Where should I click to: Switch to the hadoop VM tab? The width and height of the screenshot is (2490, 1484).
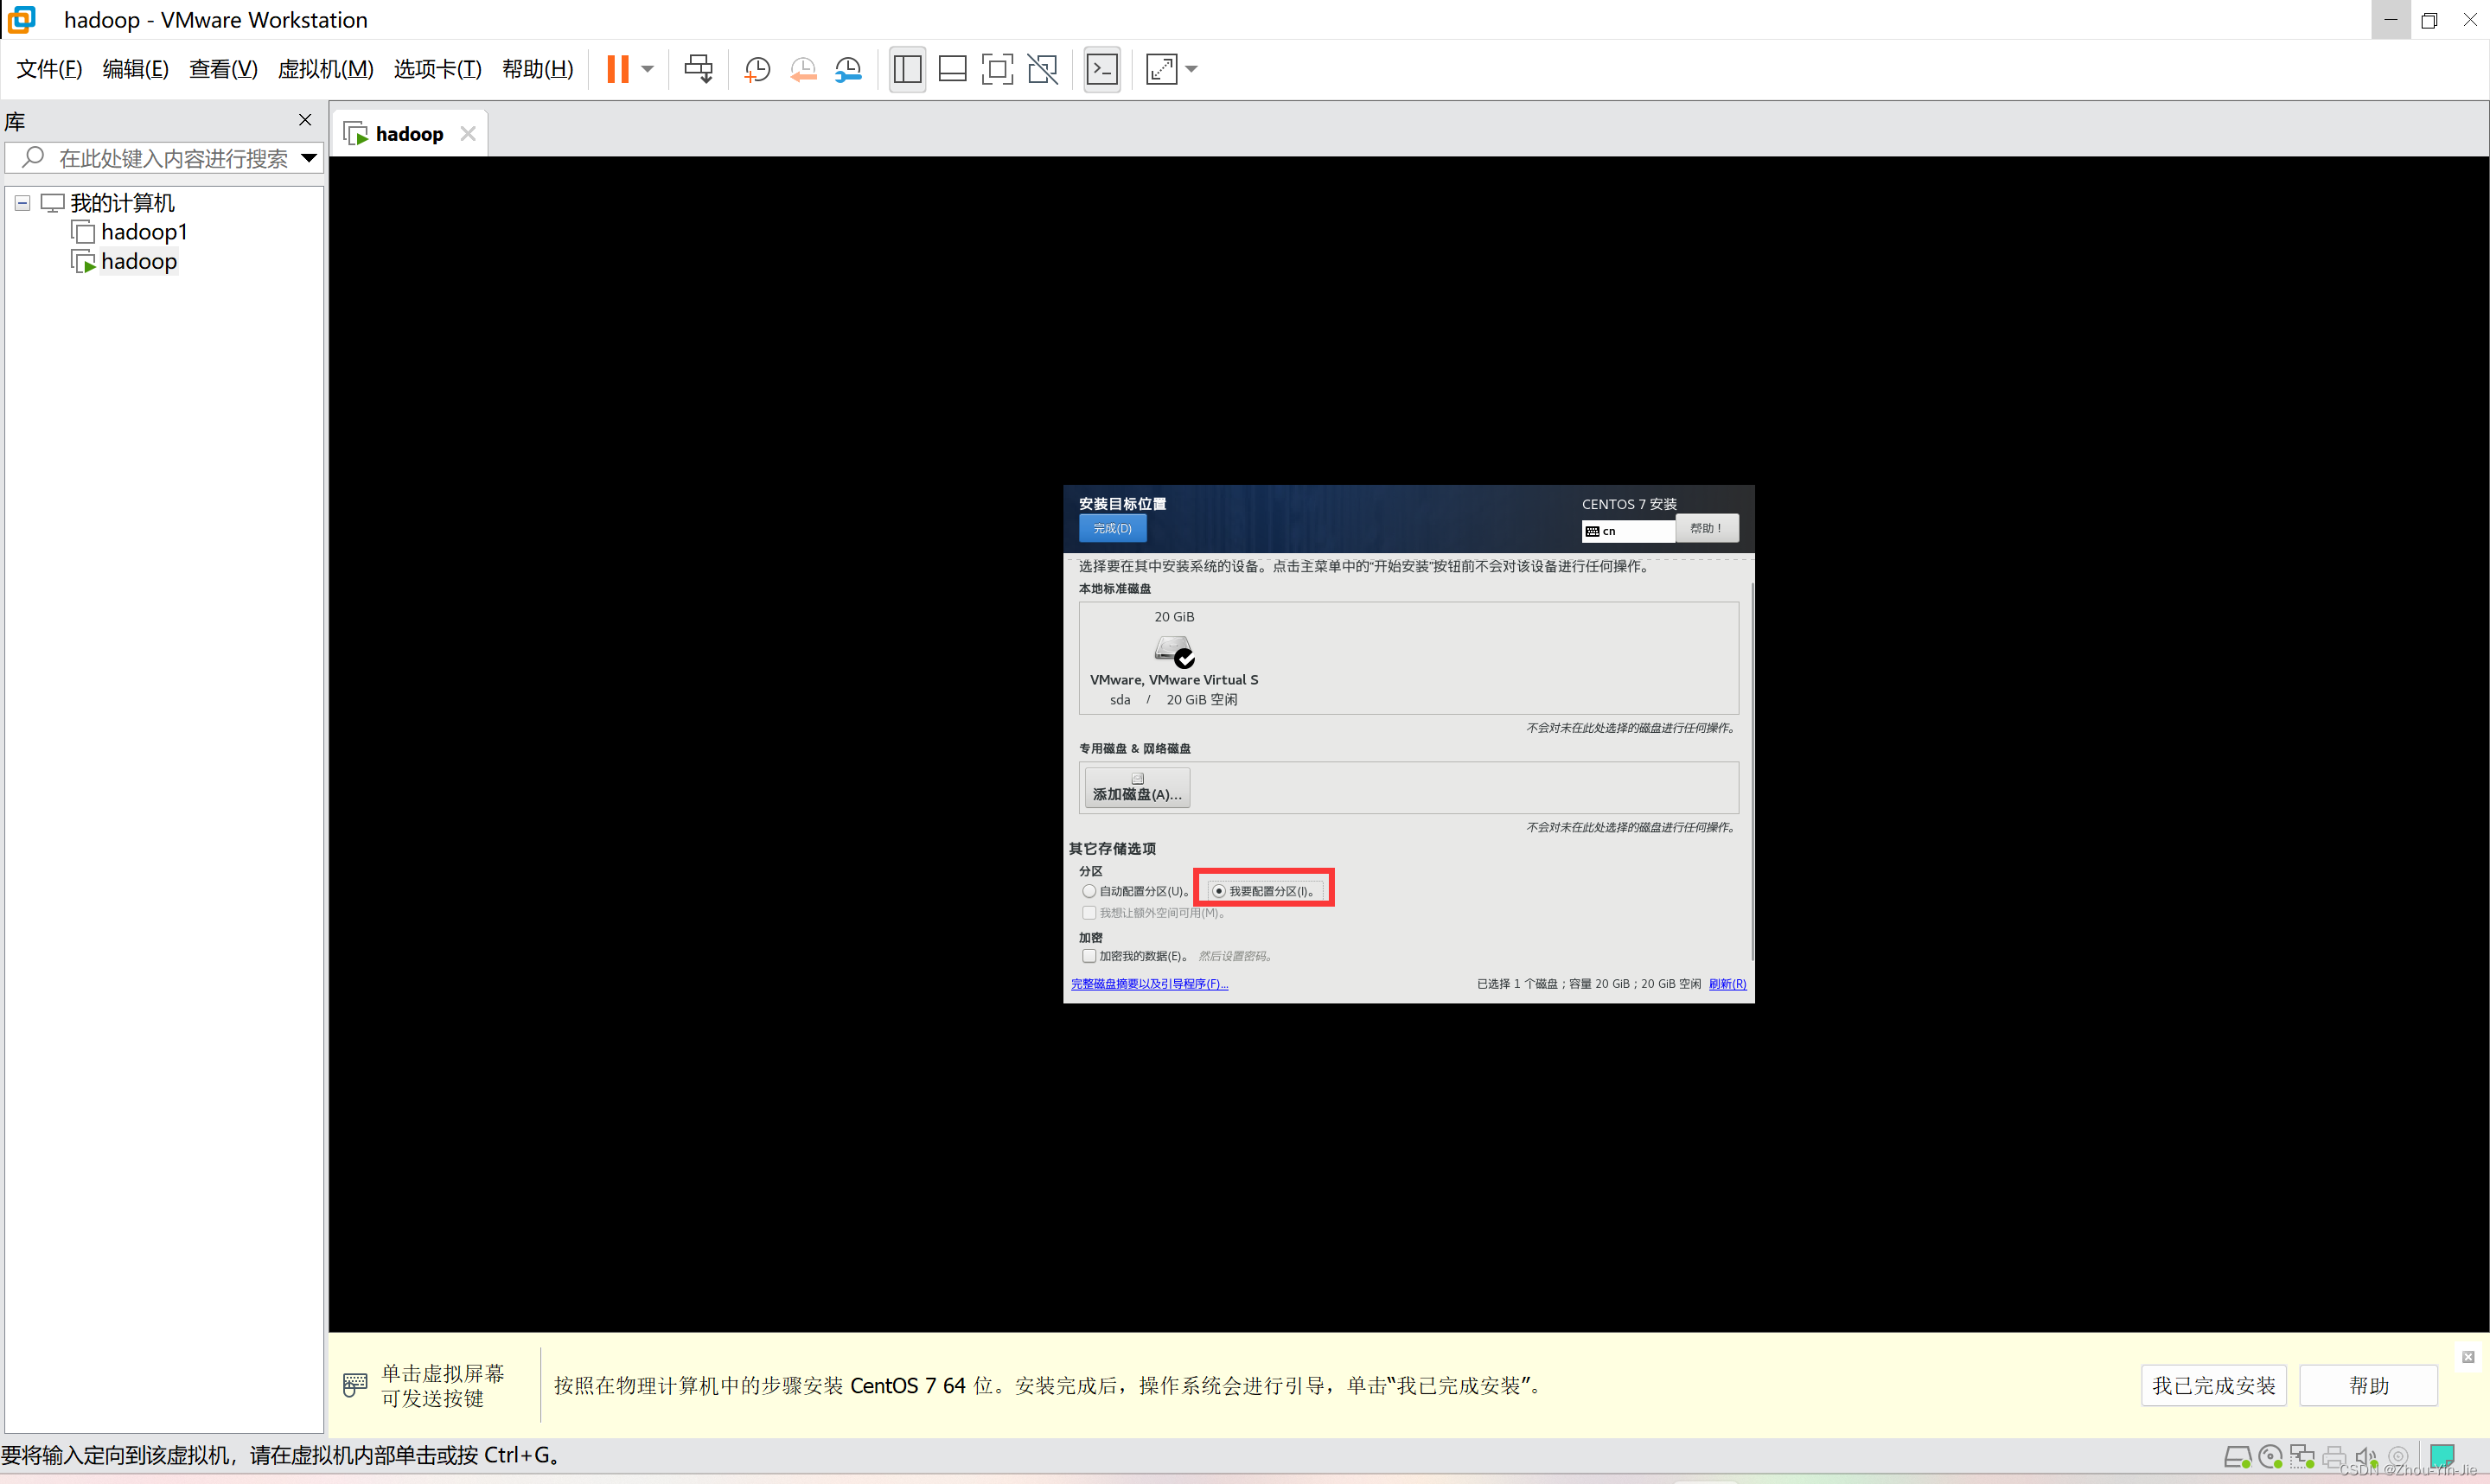click(408, 134)
